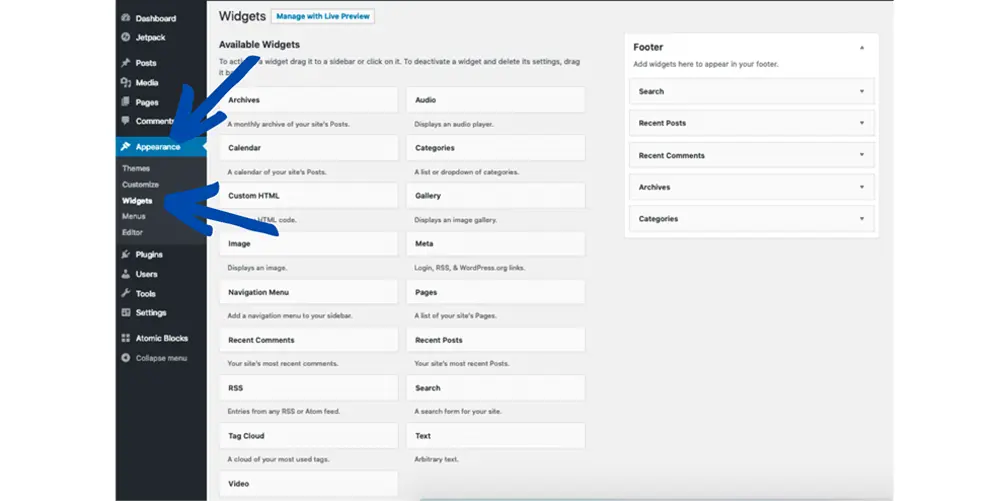Click the Dashboard icon in the sidebar
This screenshot has height=501, width=1000.
126,18
